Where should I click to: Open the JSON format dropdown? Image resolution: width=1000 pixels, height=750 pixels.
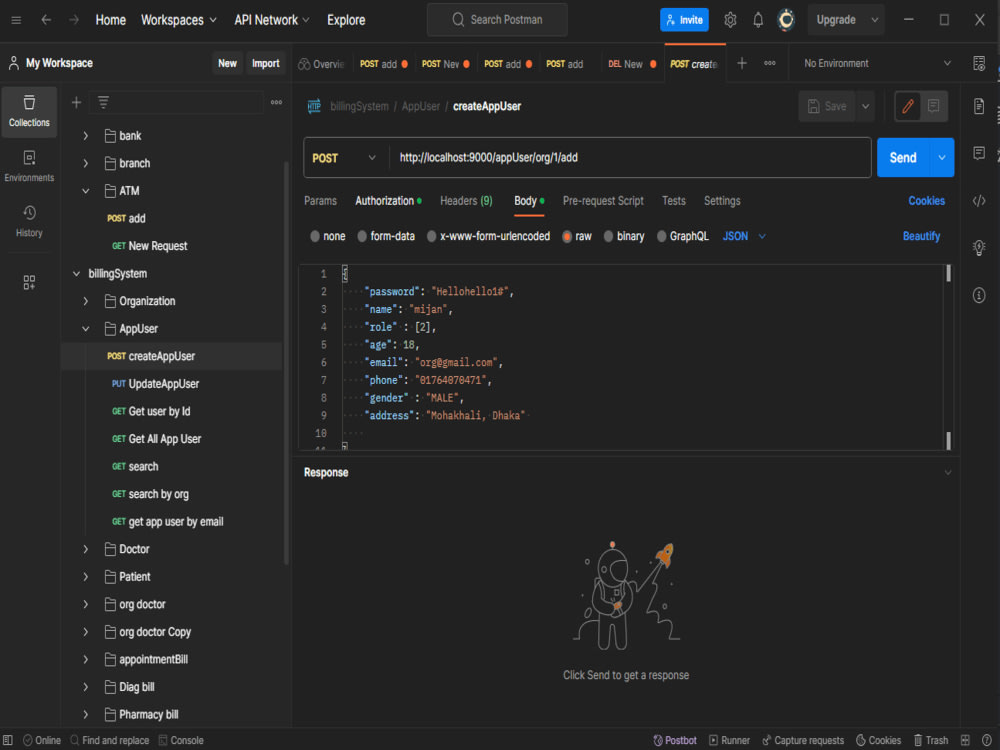pos(744,237)
